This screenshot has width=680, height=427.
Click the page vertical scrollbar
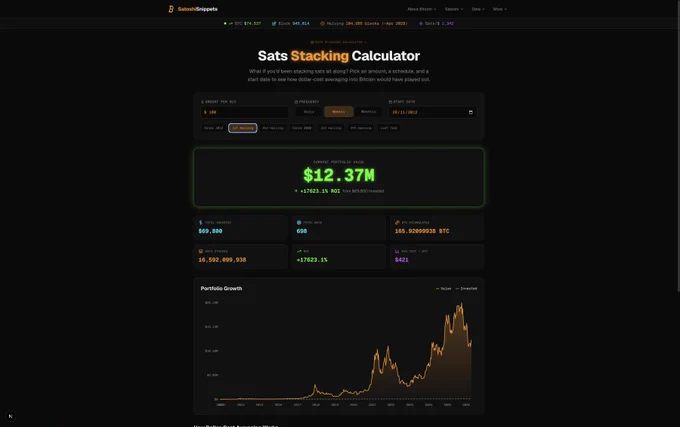(x=678, y=147)
